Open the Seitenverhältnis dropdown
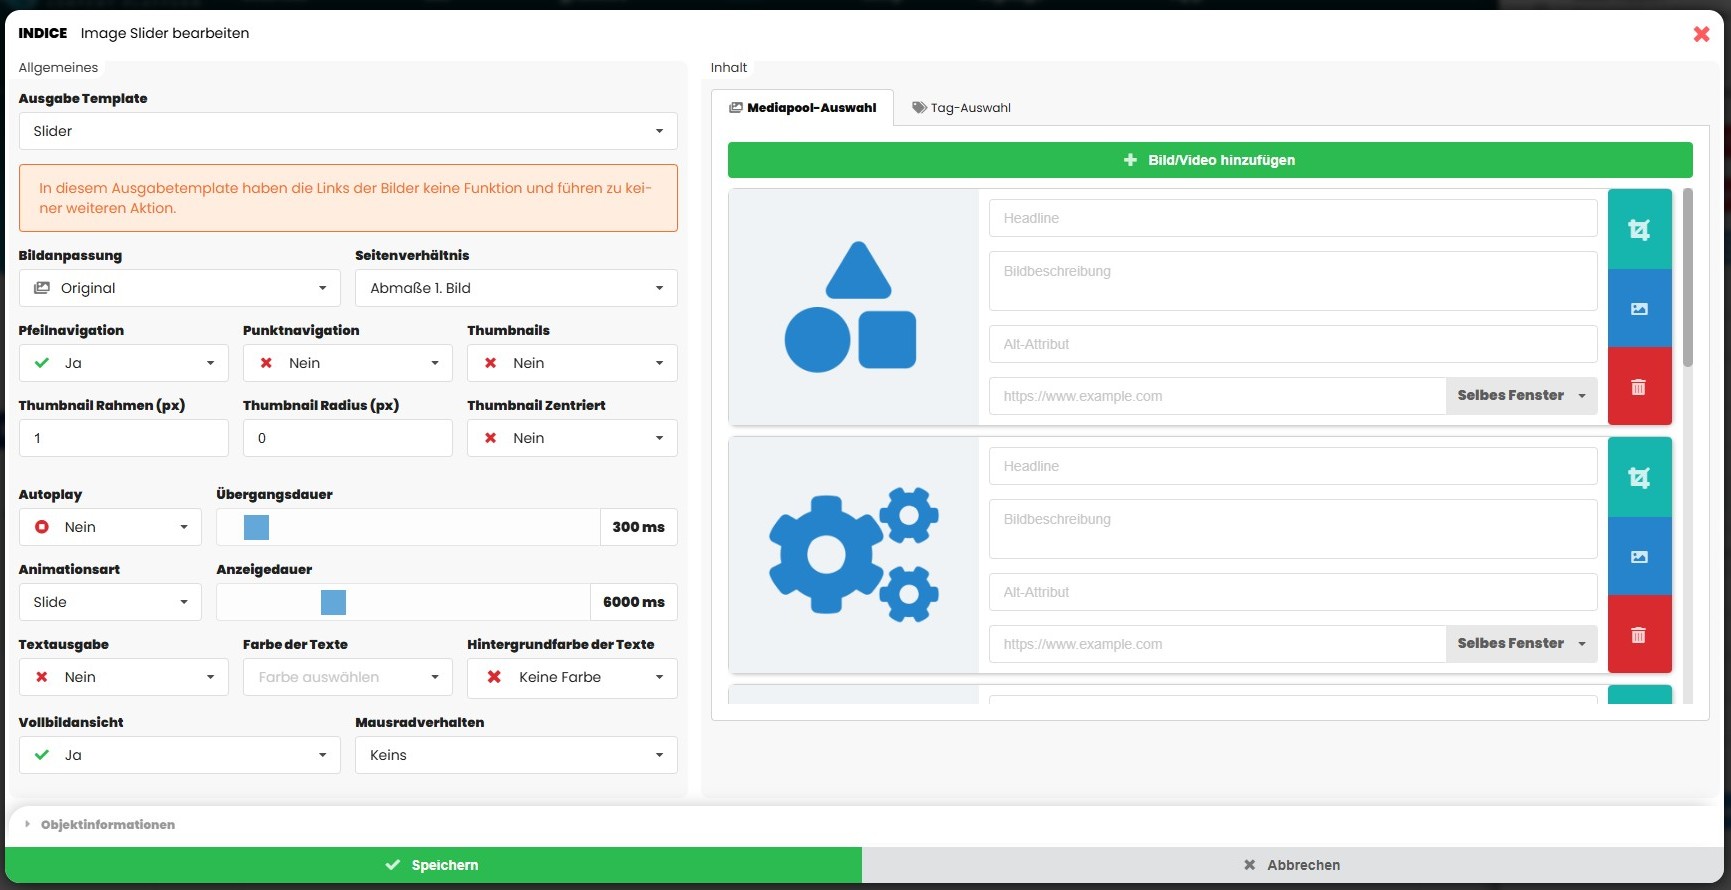Viewport: 1731px width, 890px height. (x=516, y=288)
